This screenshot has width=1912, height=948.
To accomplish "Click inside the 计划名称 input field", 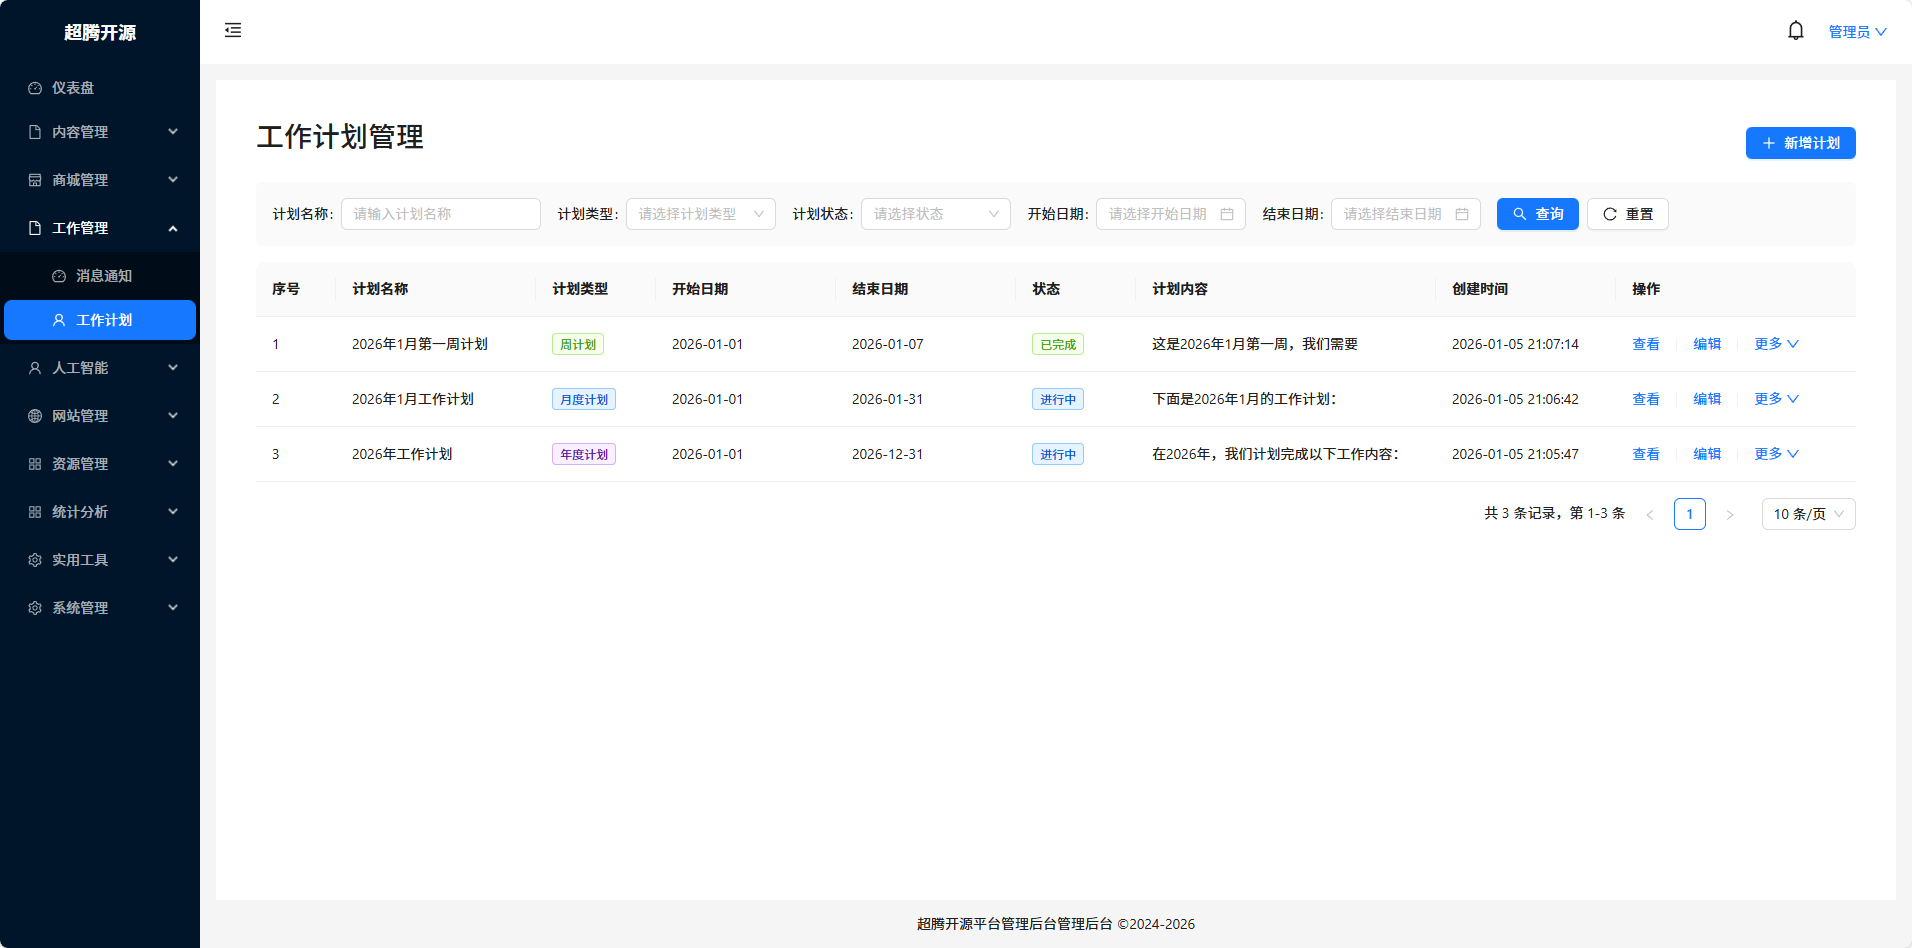I will pyautogui.click(x=440, y=213).
